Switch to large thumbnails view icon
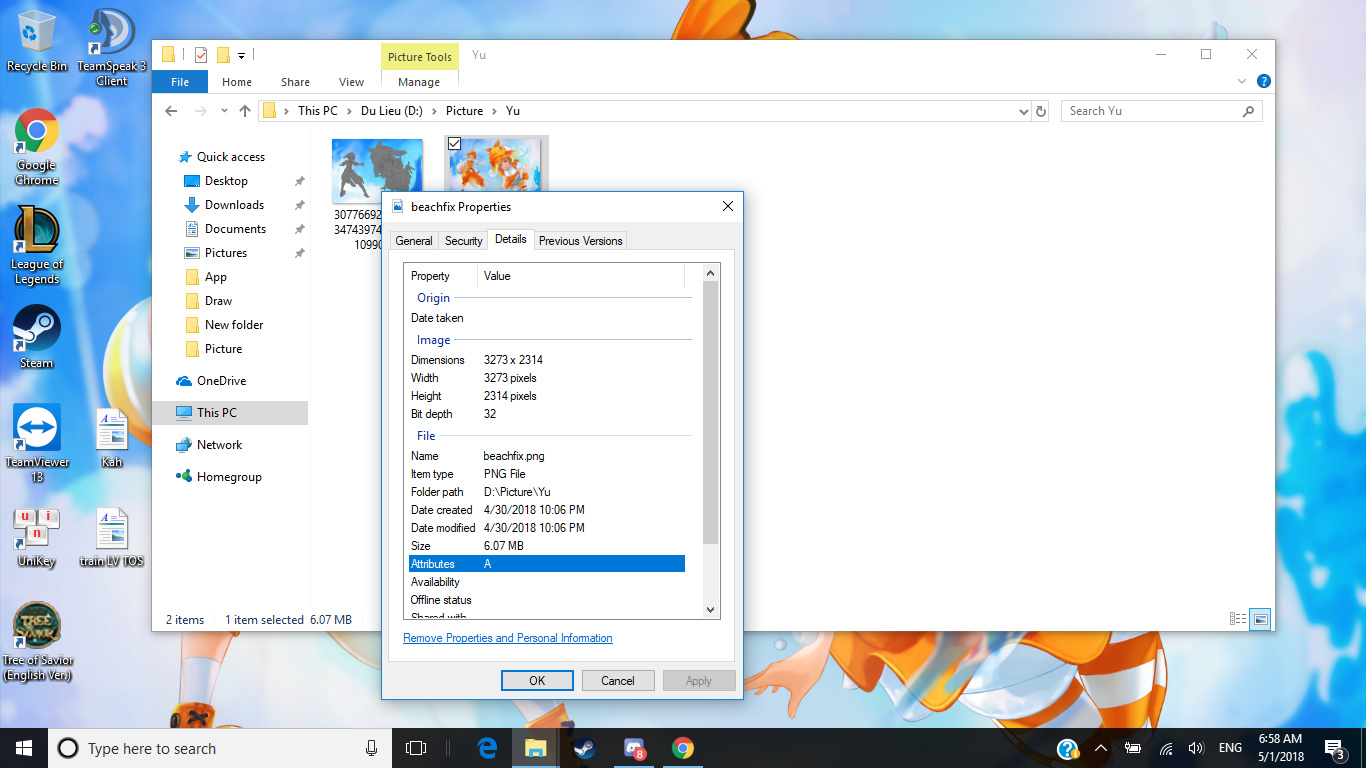 coord(1261,619)
